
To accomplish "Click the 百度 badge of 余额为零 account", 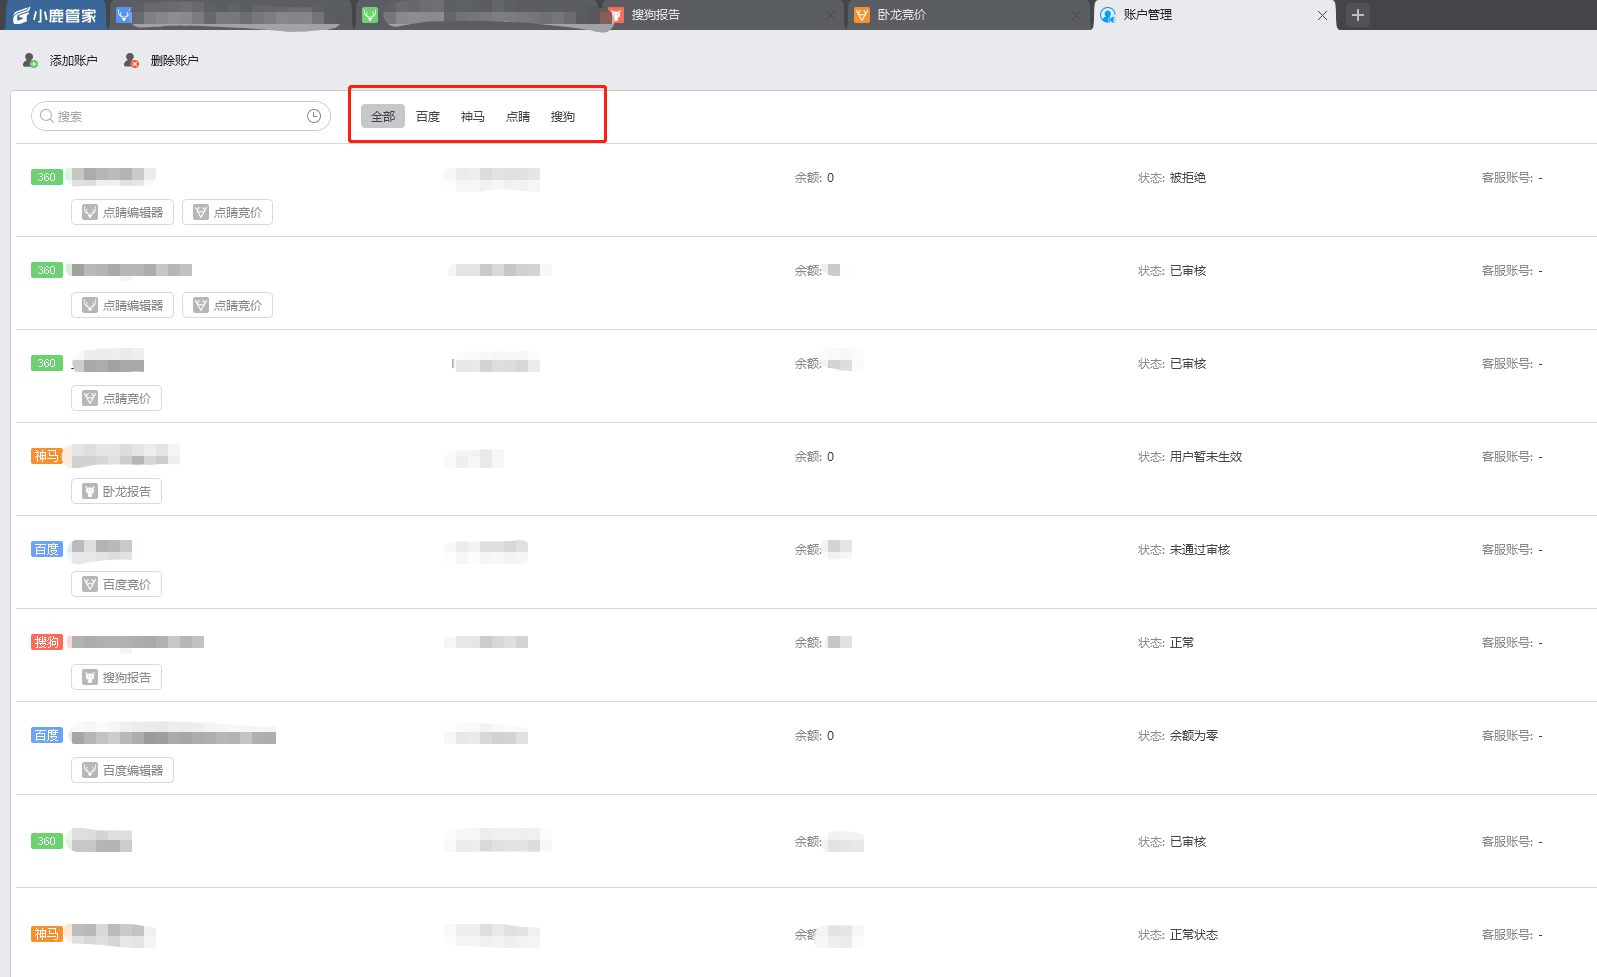I will click(x=47, y=735).
